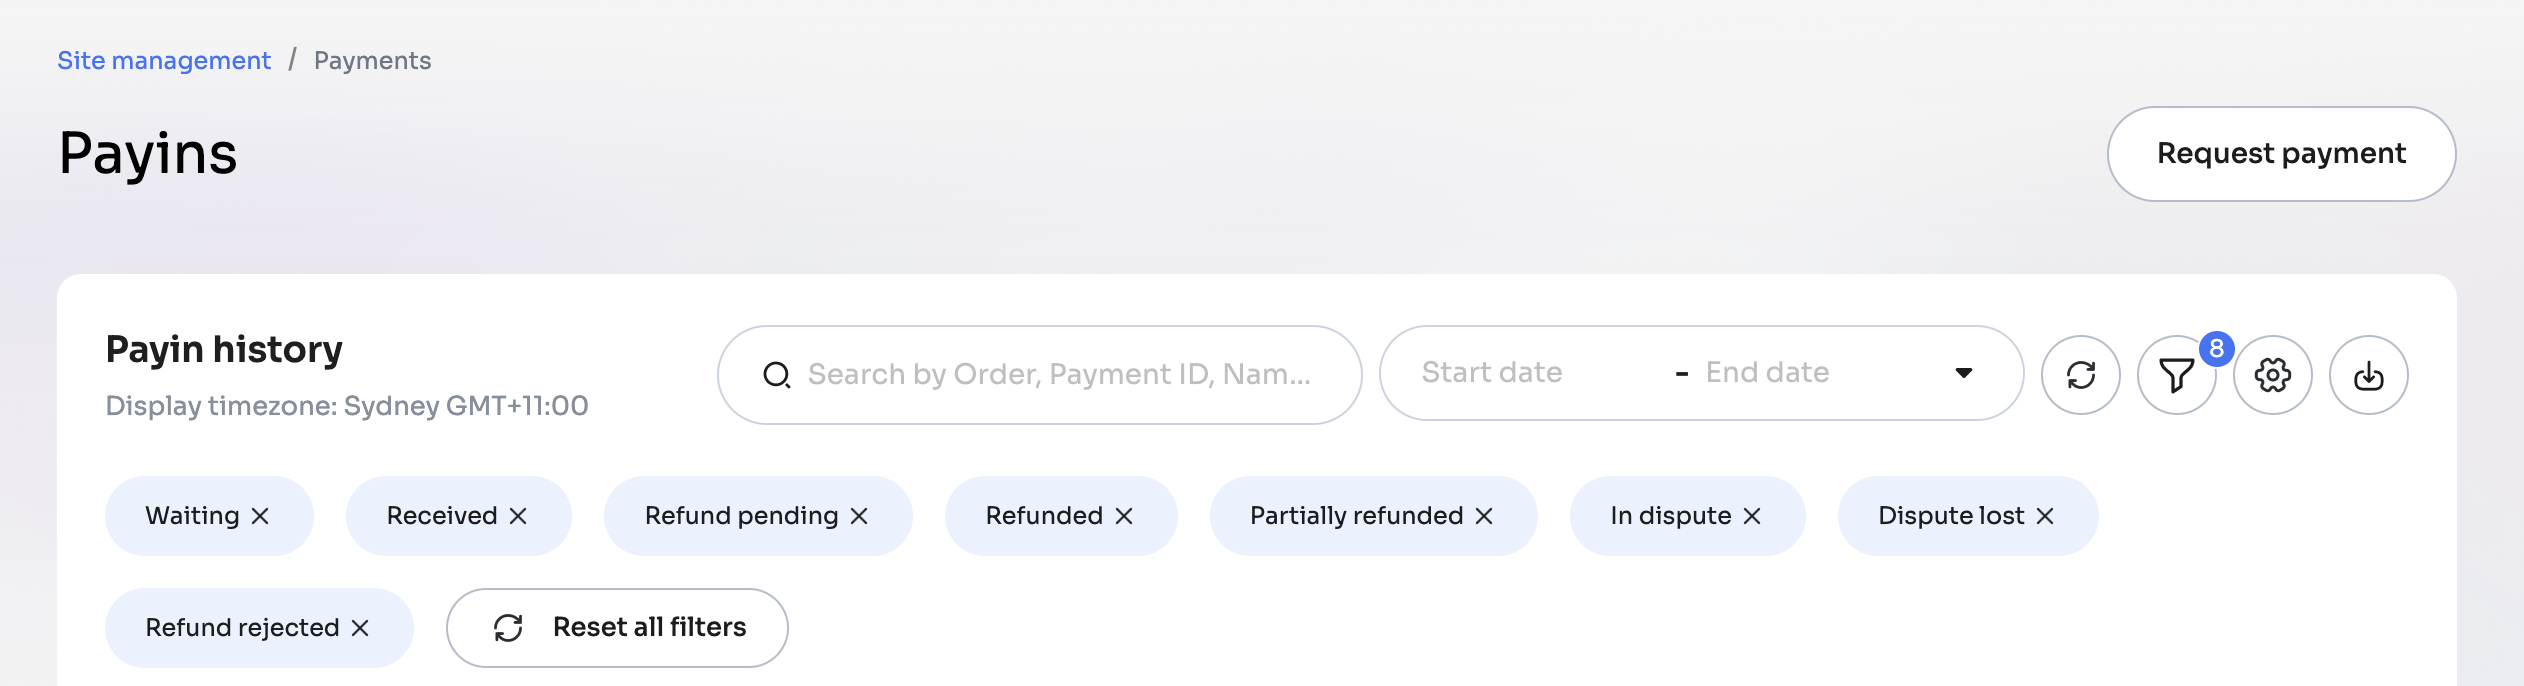Remove the Dispute lost filter chip
Screen dimensions: 2524x686
[2045, 516]
